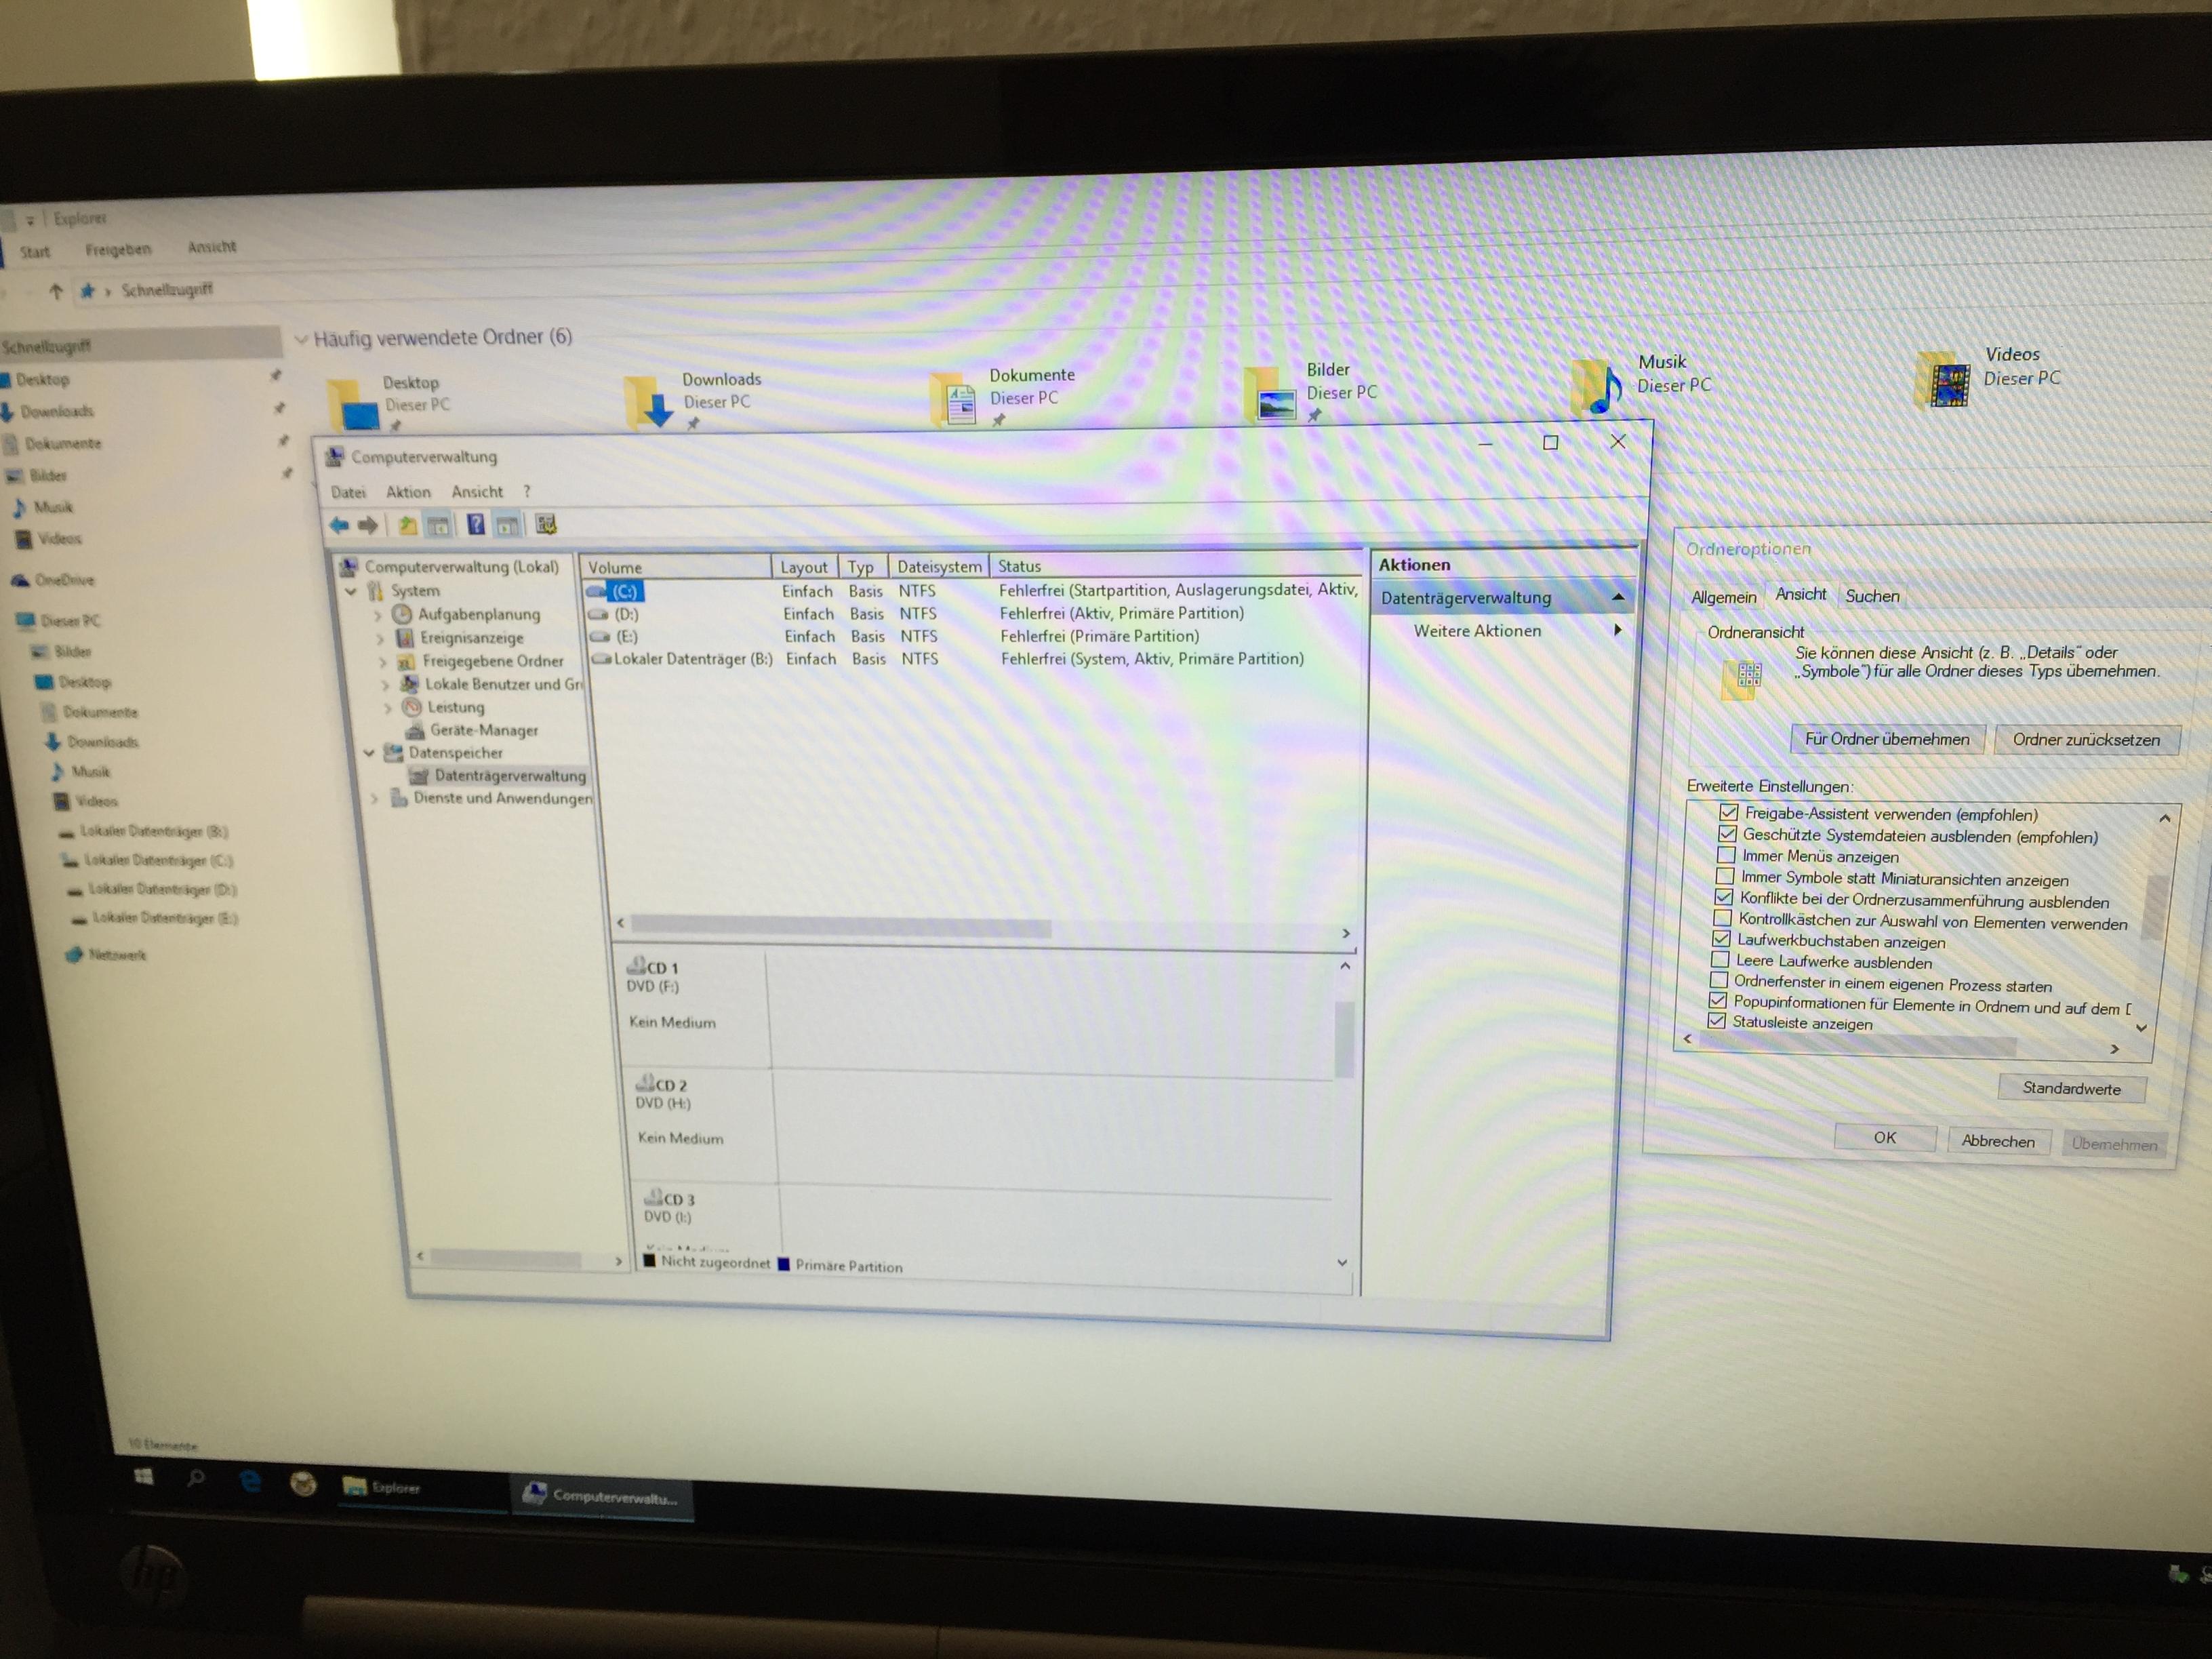Select Ereignisanzeige icon in the tree
Viewport: 2212px width, 1659px height.
[405, 638]
